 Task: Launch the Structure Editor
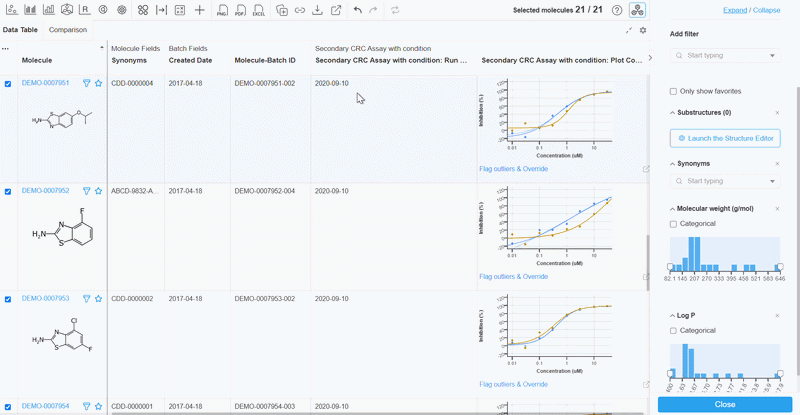[725, 138]
